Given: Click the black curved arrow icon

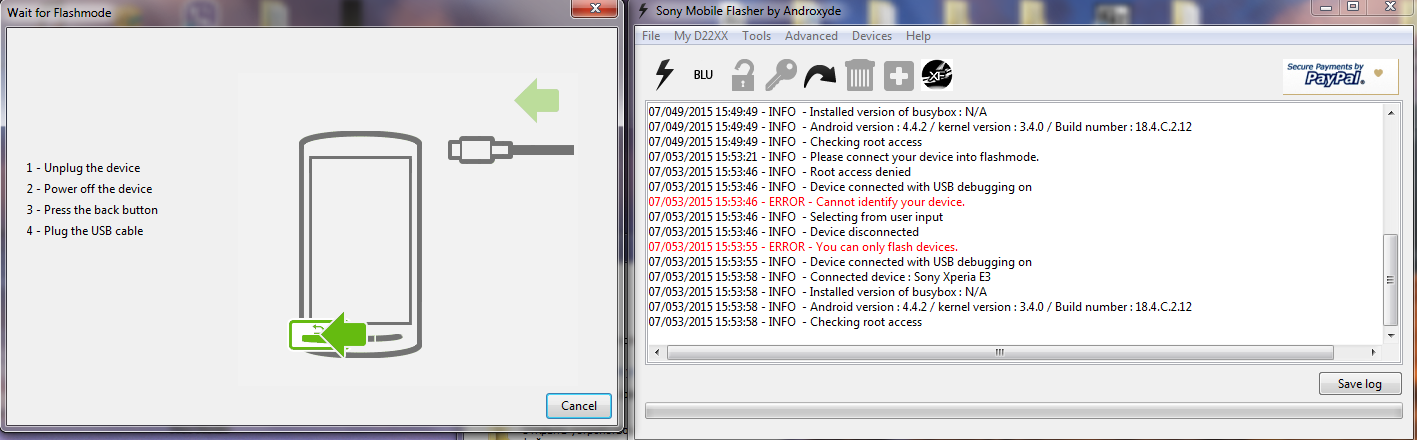Looking at the screenshot, I should 820,75.
